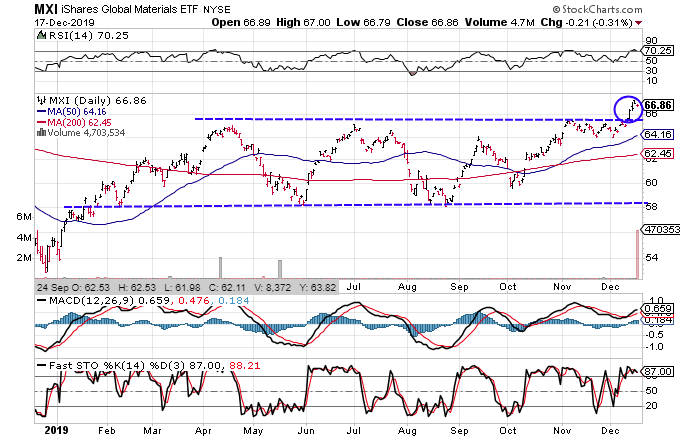
Task: Click the small chart icon before RSI(14)
Action: pos(42,36)
